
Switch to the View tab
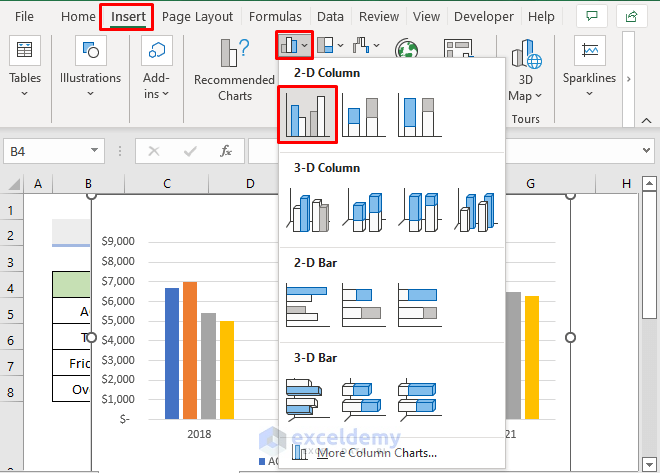[x=426, y=16]
